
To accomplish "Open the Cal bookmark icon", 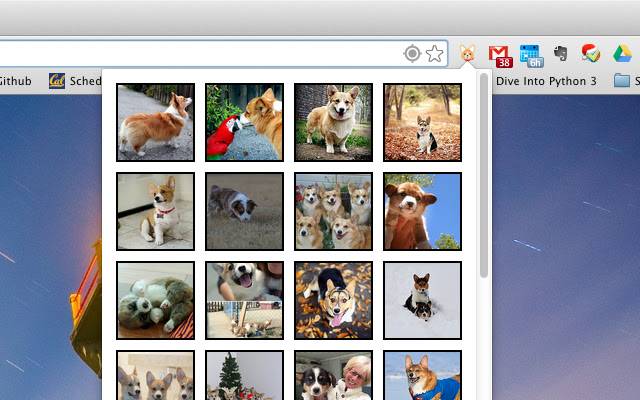I will pos(57,81).
